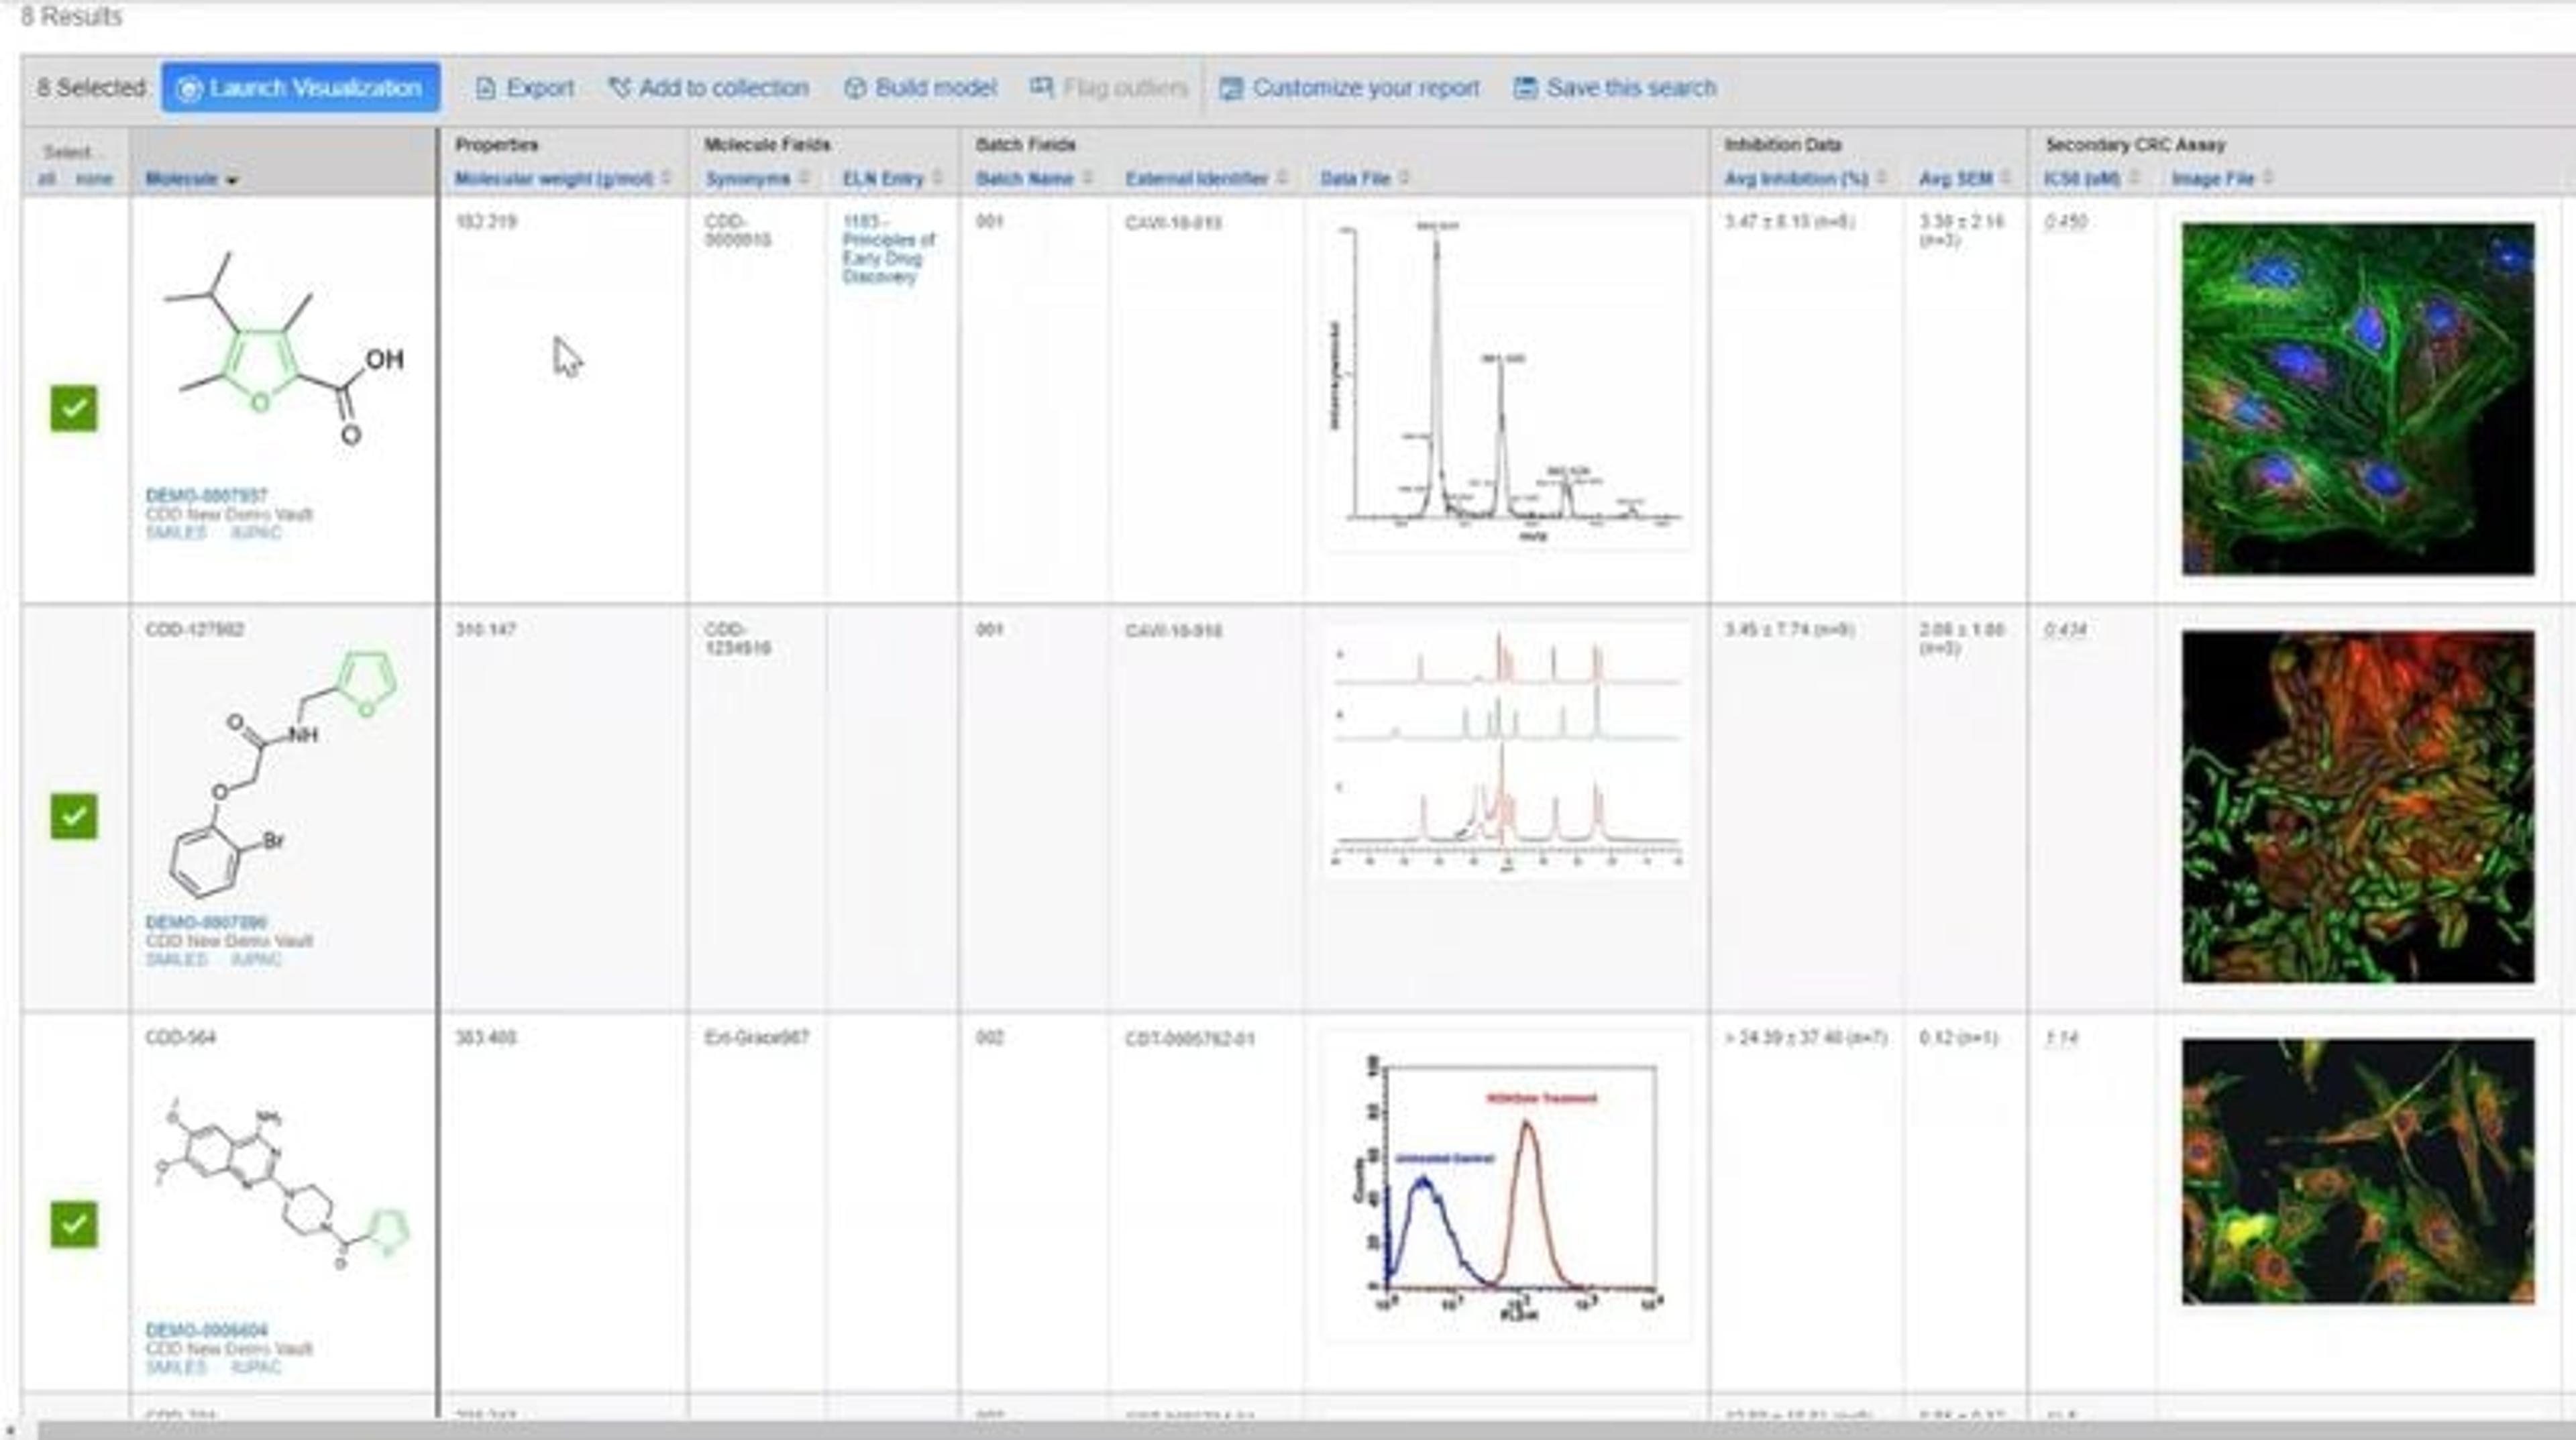Uncheck the CDD-564 molecule row checkbox
Screen dimensions: 2576x1440
point(74,1224)
